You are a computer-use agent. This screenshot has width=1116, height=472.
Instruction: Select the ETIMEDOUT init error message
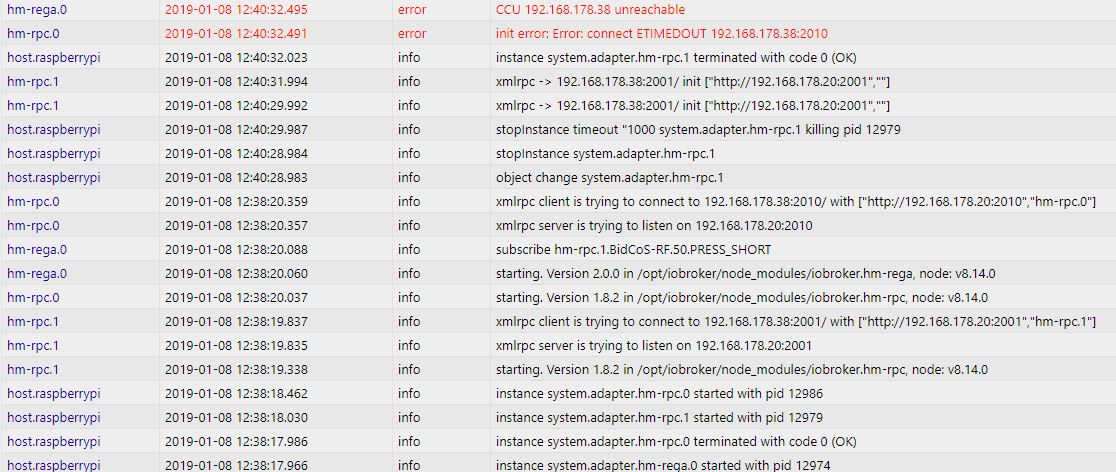[x=661, y=33]
